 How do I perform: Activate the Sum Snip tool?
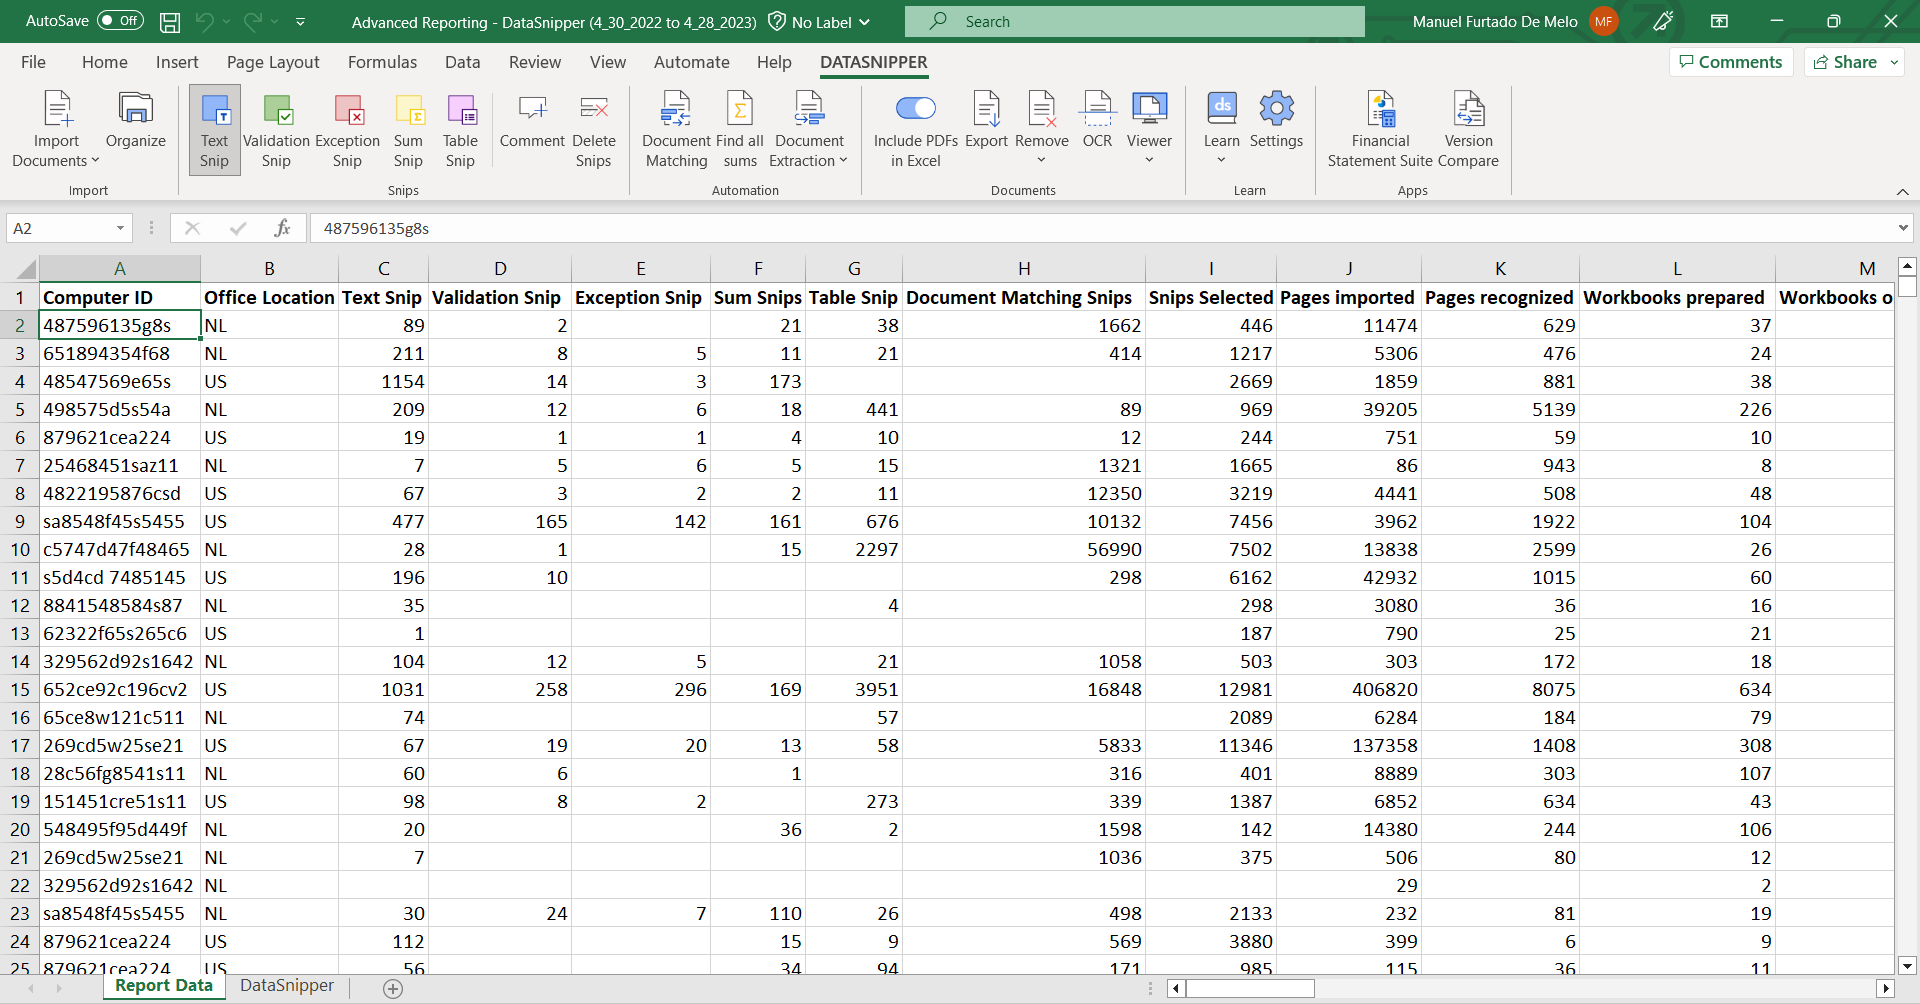(408, 130)
